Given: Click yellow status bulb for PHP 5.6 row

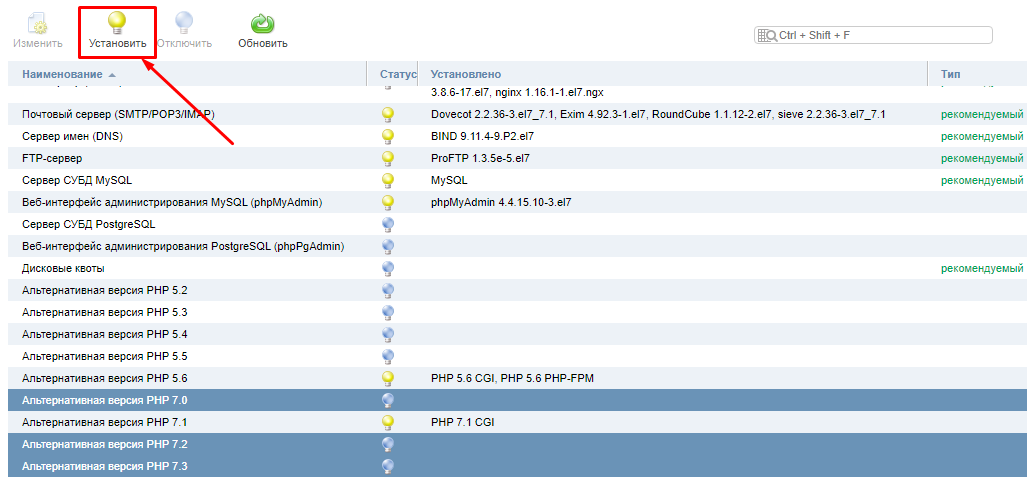Looking at the screenshot, I should point(388,379).
